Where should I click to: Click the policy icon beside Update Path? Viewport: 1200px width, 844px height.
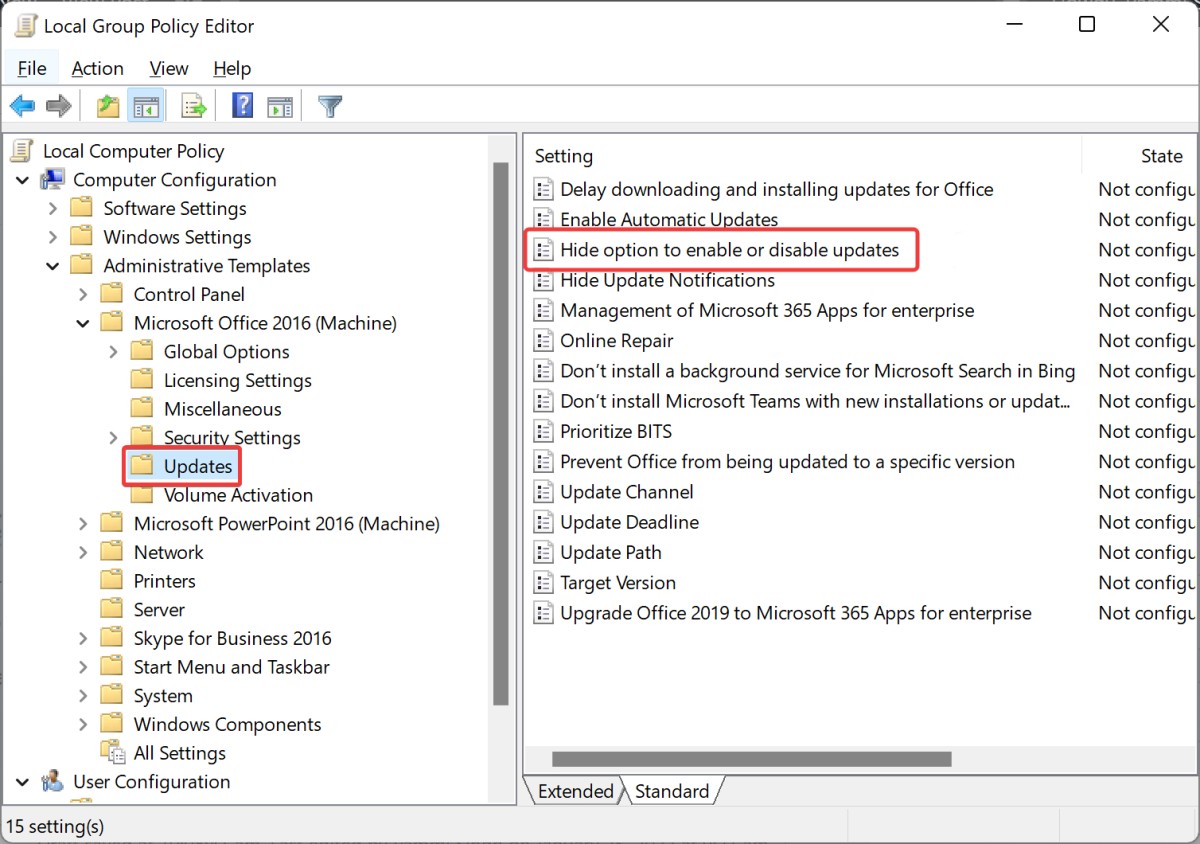point(543,553)
